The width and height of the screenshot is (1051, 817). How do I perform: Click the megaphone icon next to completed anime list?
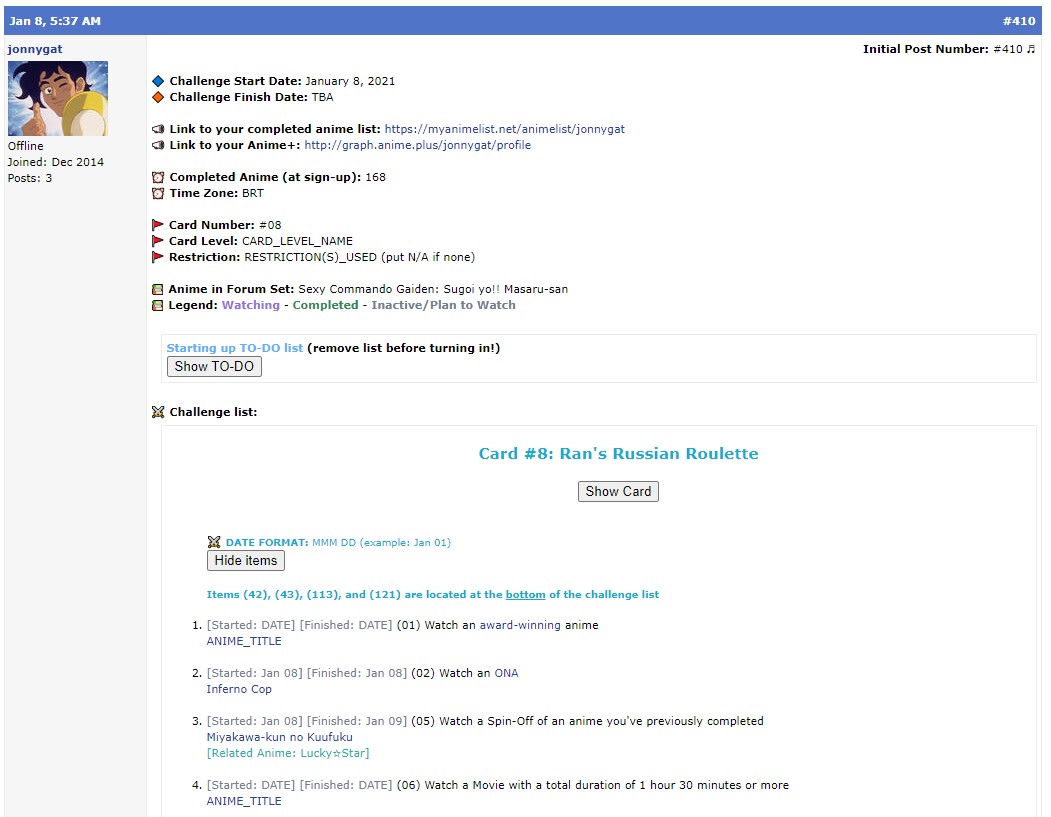[158, 128]
